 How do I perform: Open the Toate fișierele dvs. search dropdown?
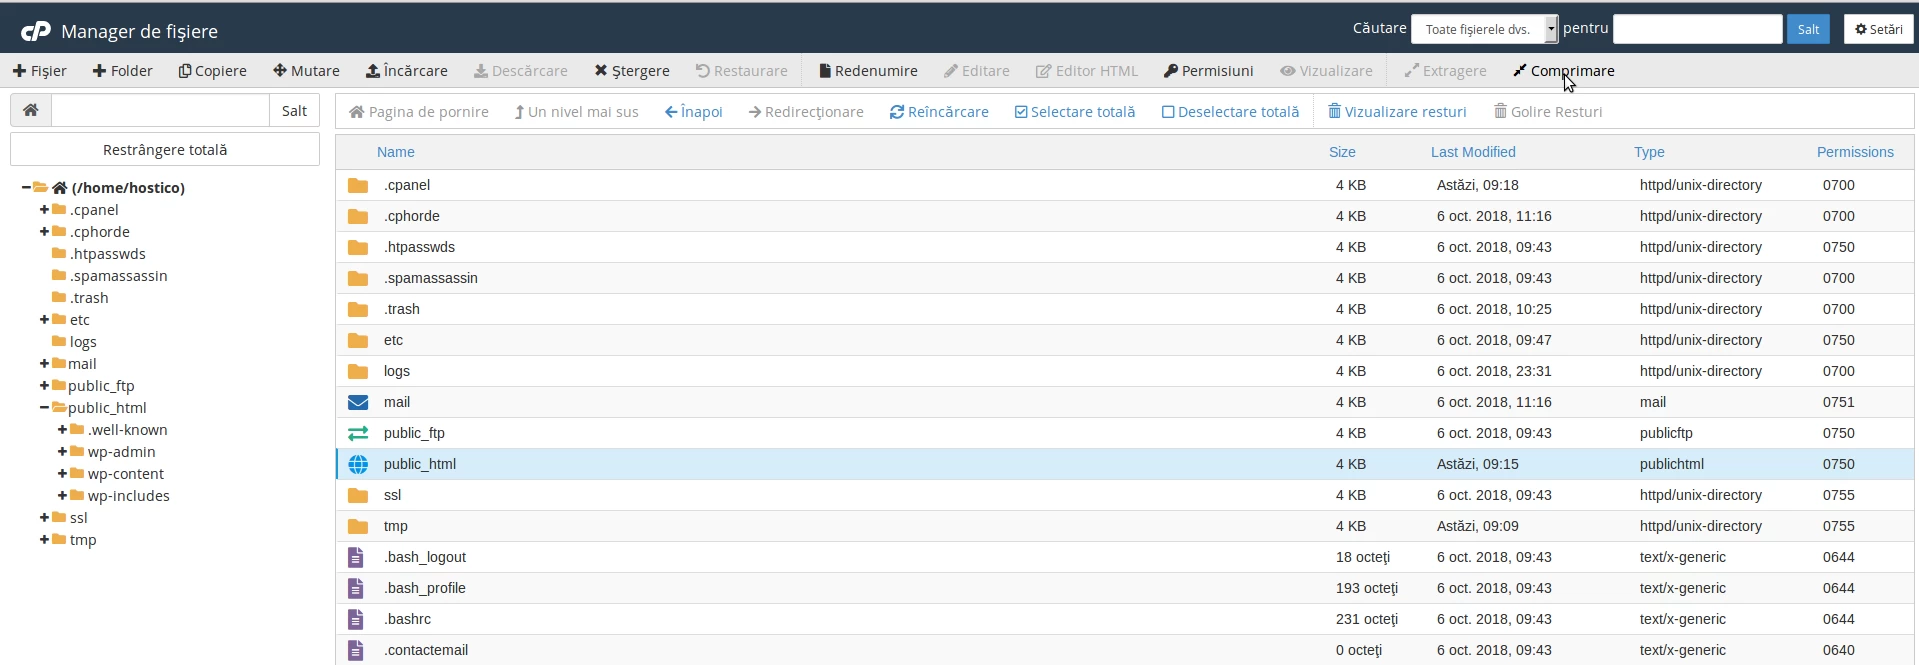(x=1484, y=29)
